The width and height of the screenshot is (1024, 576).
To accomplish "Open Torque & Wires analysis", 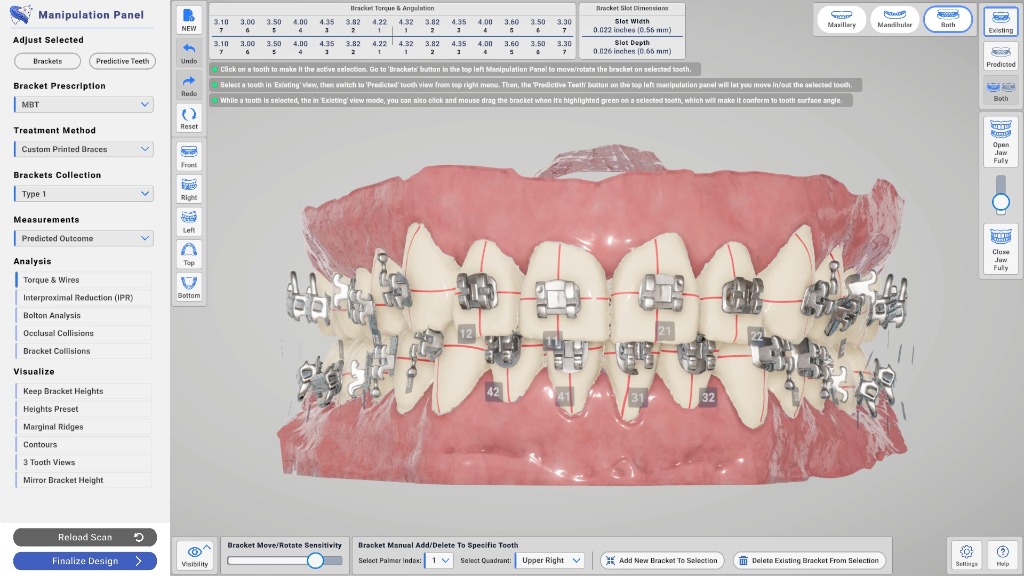I will (x=84, y=280).
